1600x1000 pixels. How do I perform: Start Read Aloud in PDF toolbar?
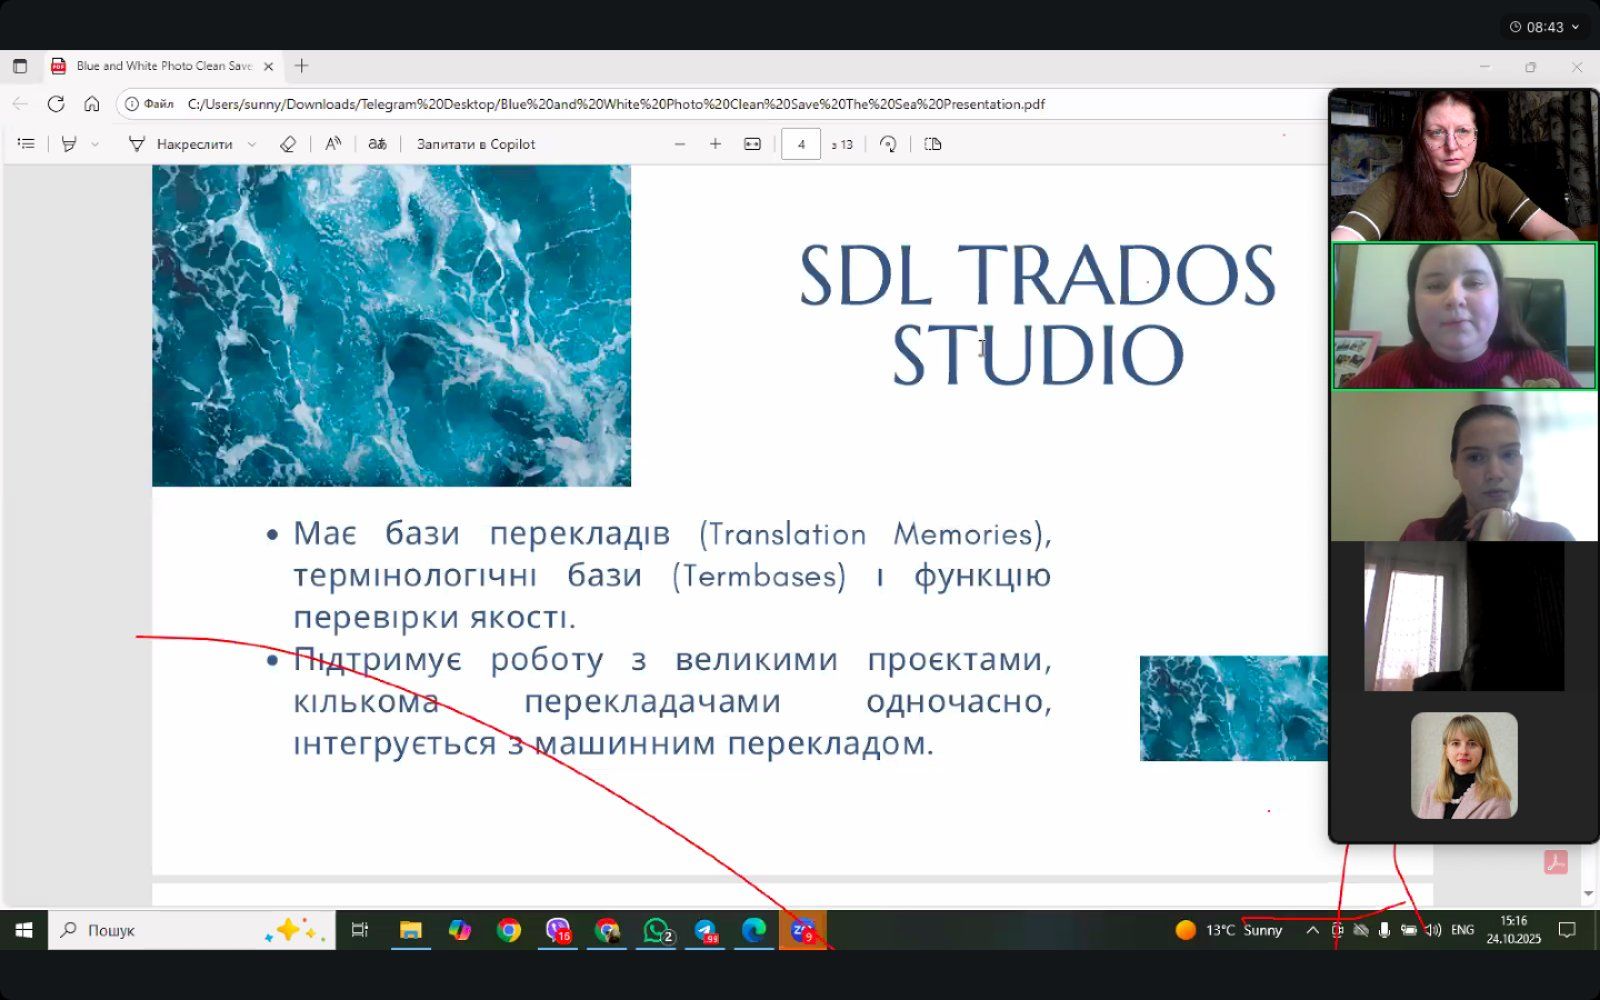(x=333, y=144)
